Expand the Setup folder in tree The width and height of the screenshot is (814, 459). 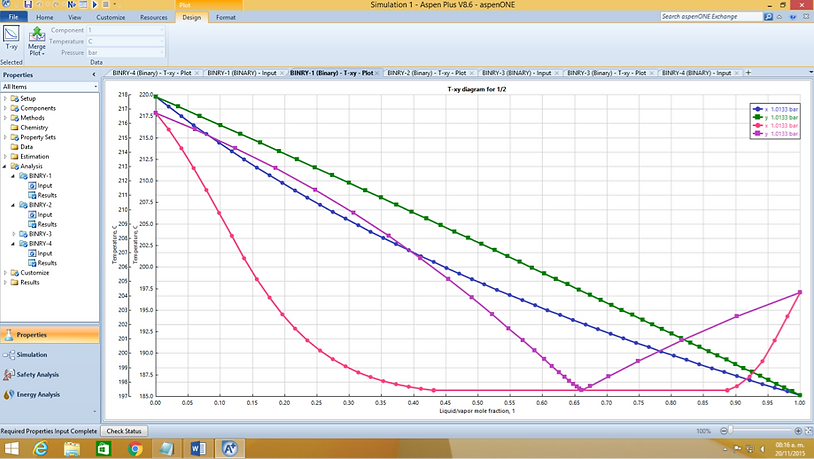(5, 98)
